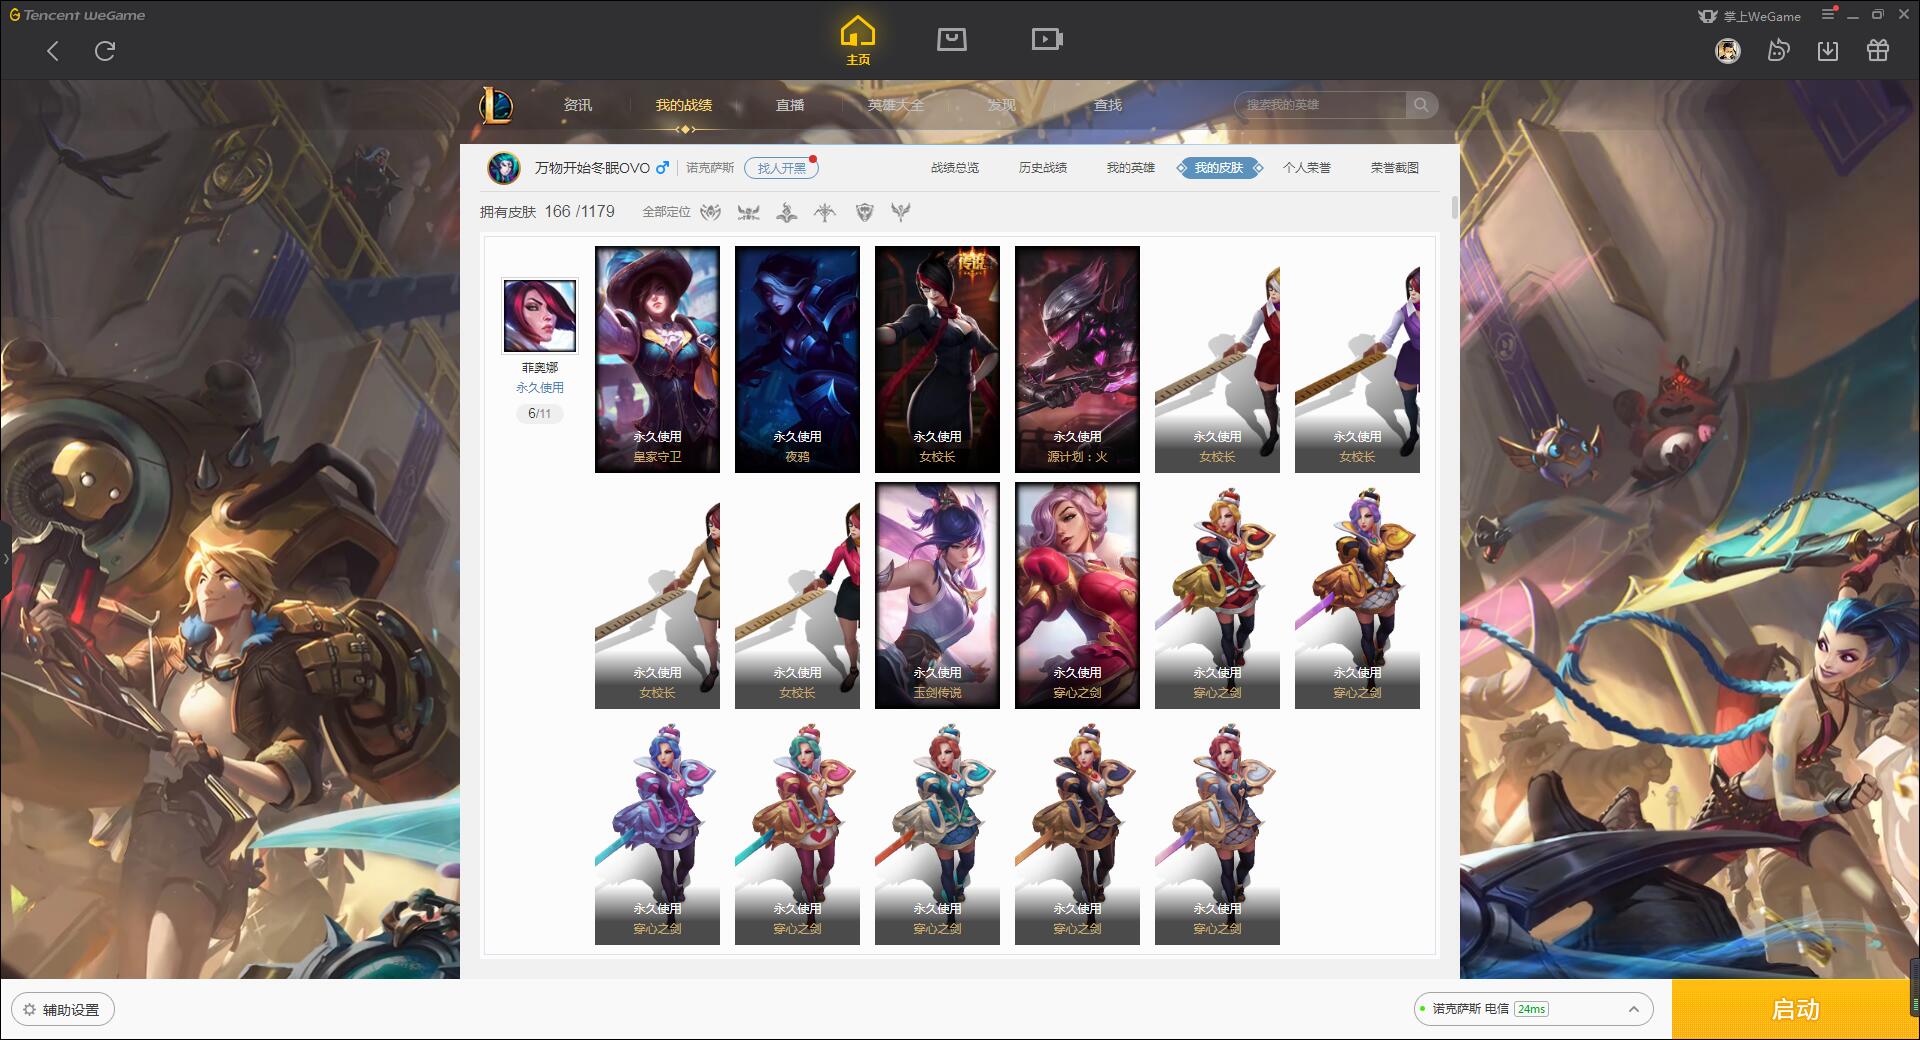Select 我的皮肤 sub-tab
Viewport: 1920px width, 1040px height.
click(x=1219, y=168)
